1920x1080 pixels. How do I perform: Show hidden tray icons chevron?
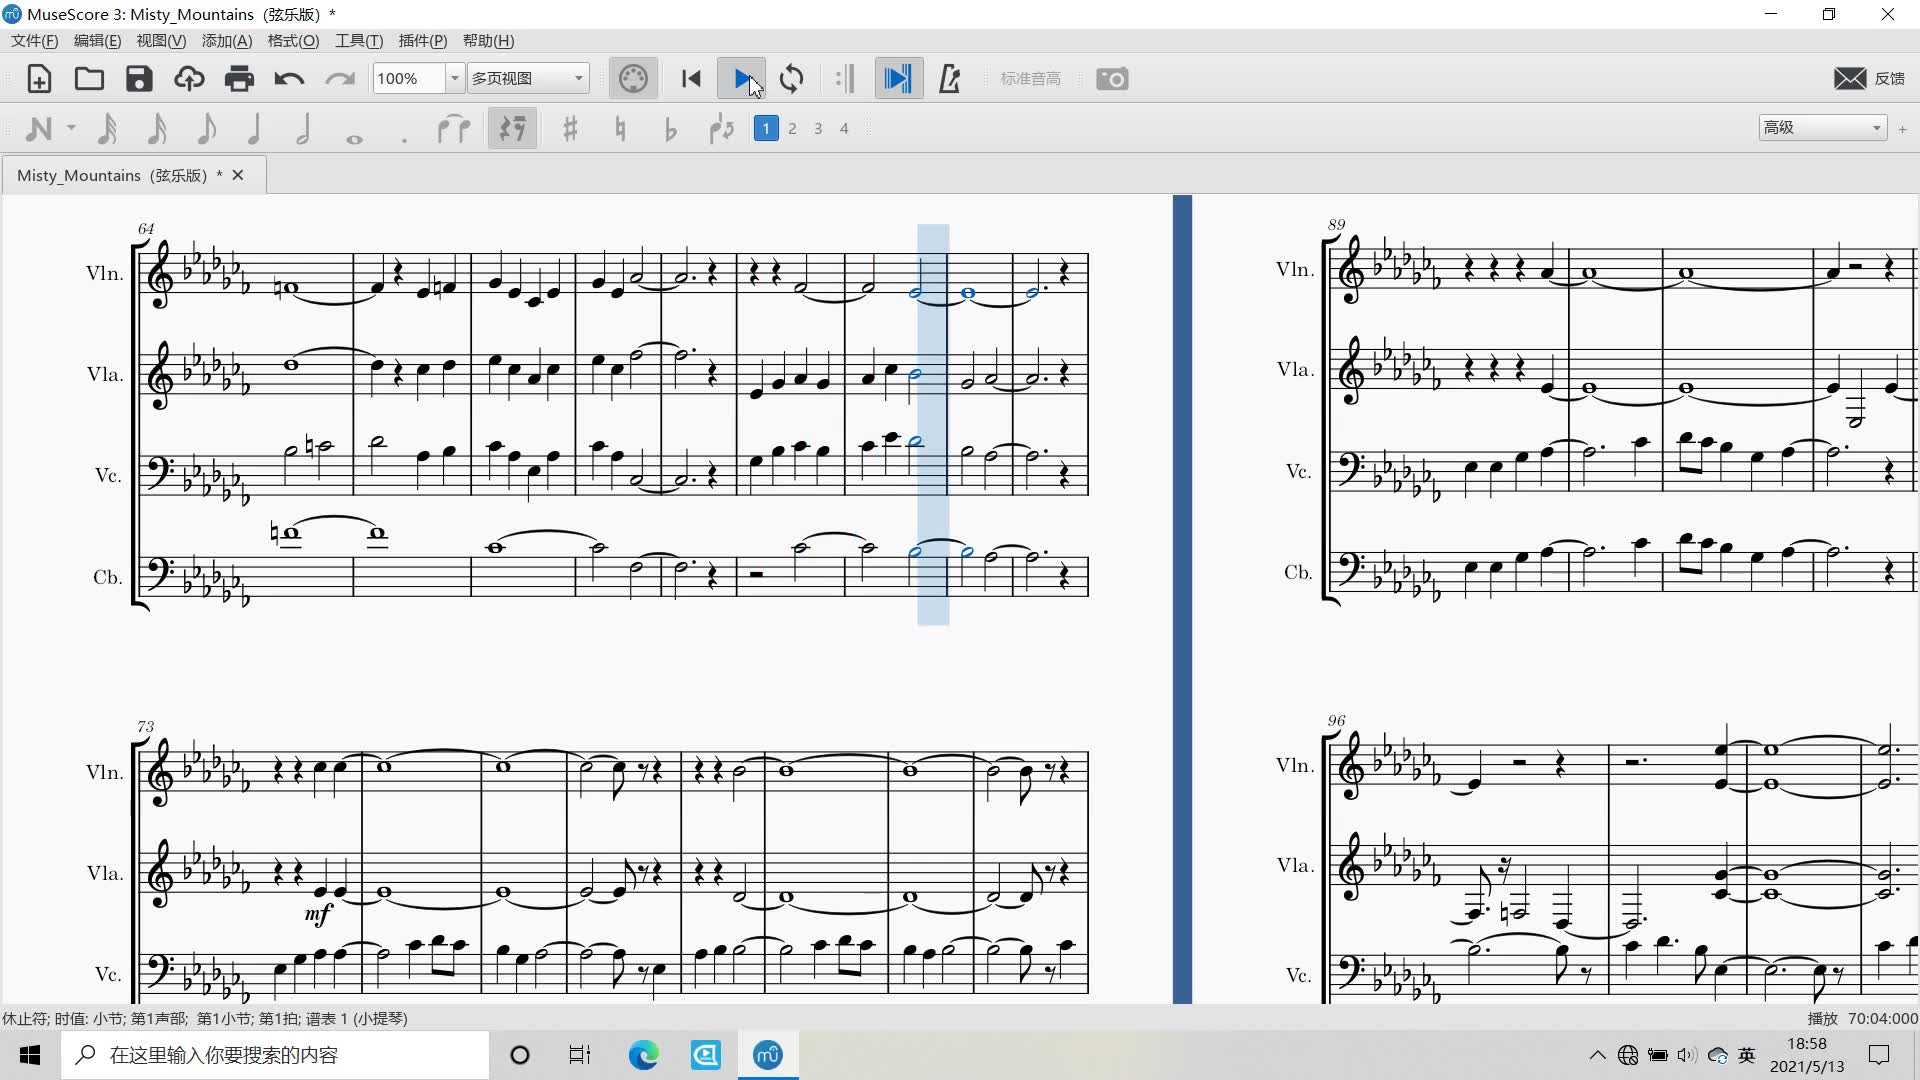coord(1597,1055)
